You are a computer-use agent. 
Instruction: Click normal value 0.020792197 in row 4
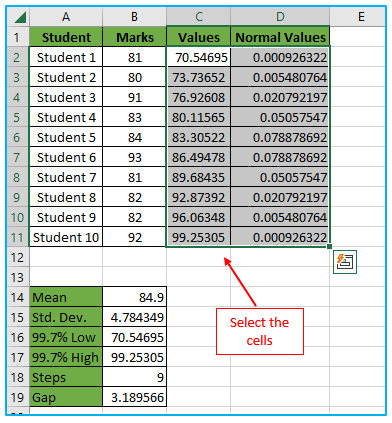click(x=280, y=97)
